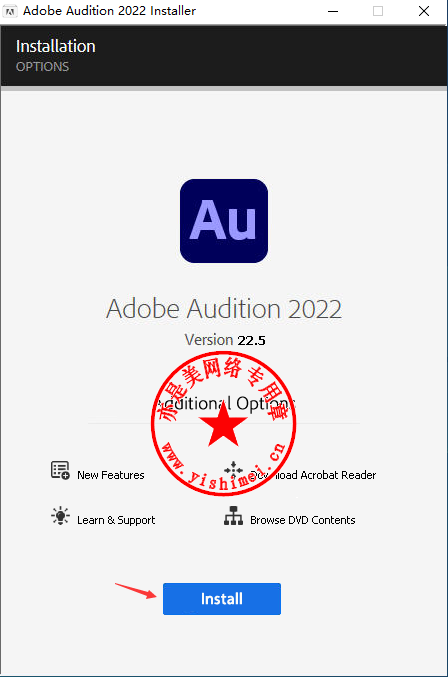Viewport: 448px width, 677px height.
Task: Click the Version 22.5 text
Action: tap(225, 340)
